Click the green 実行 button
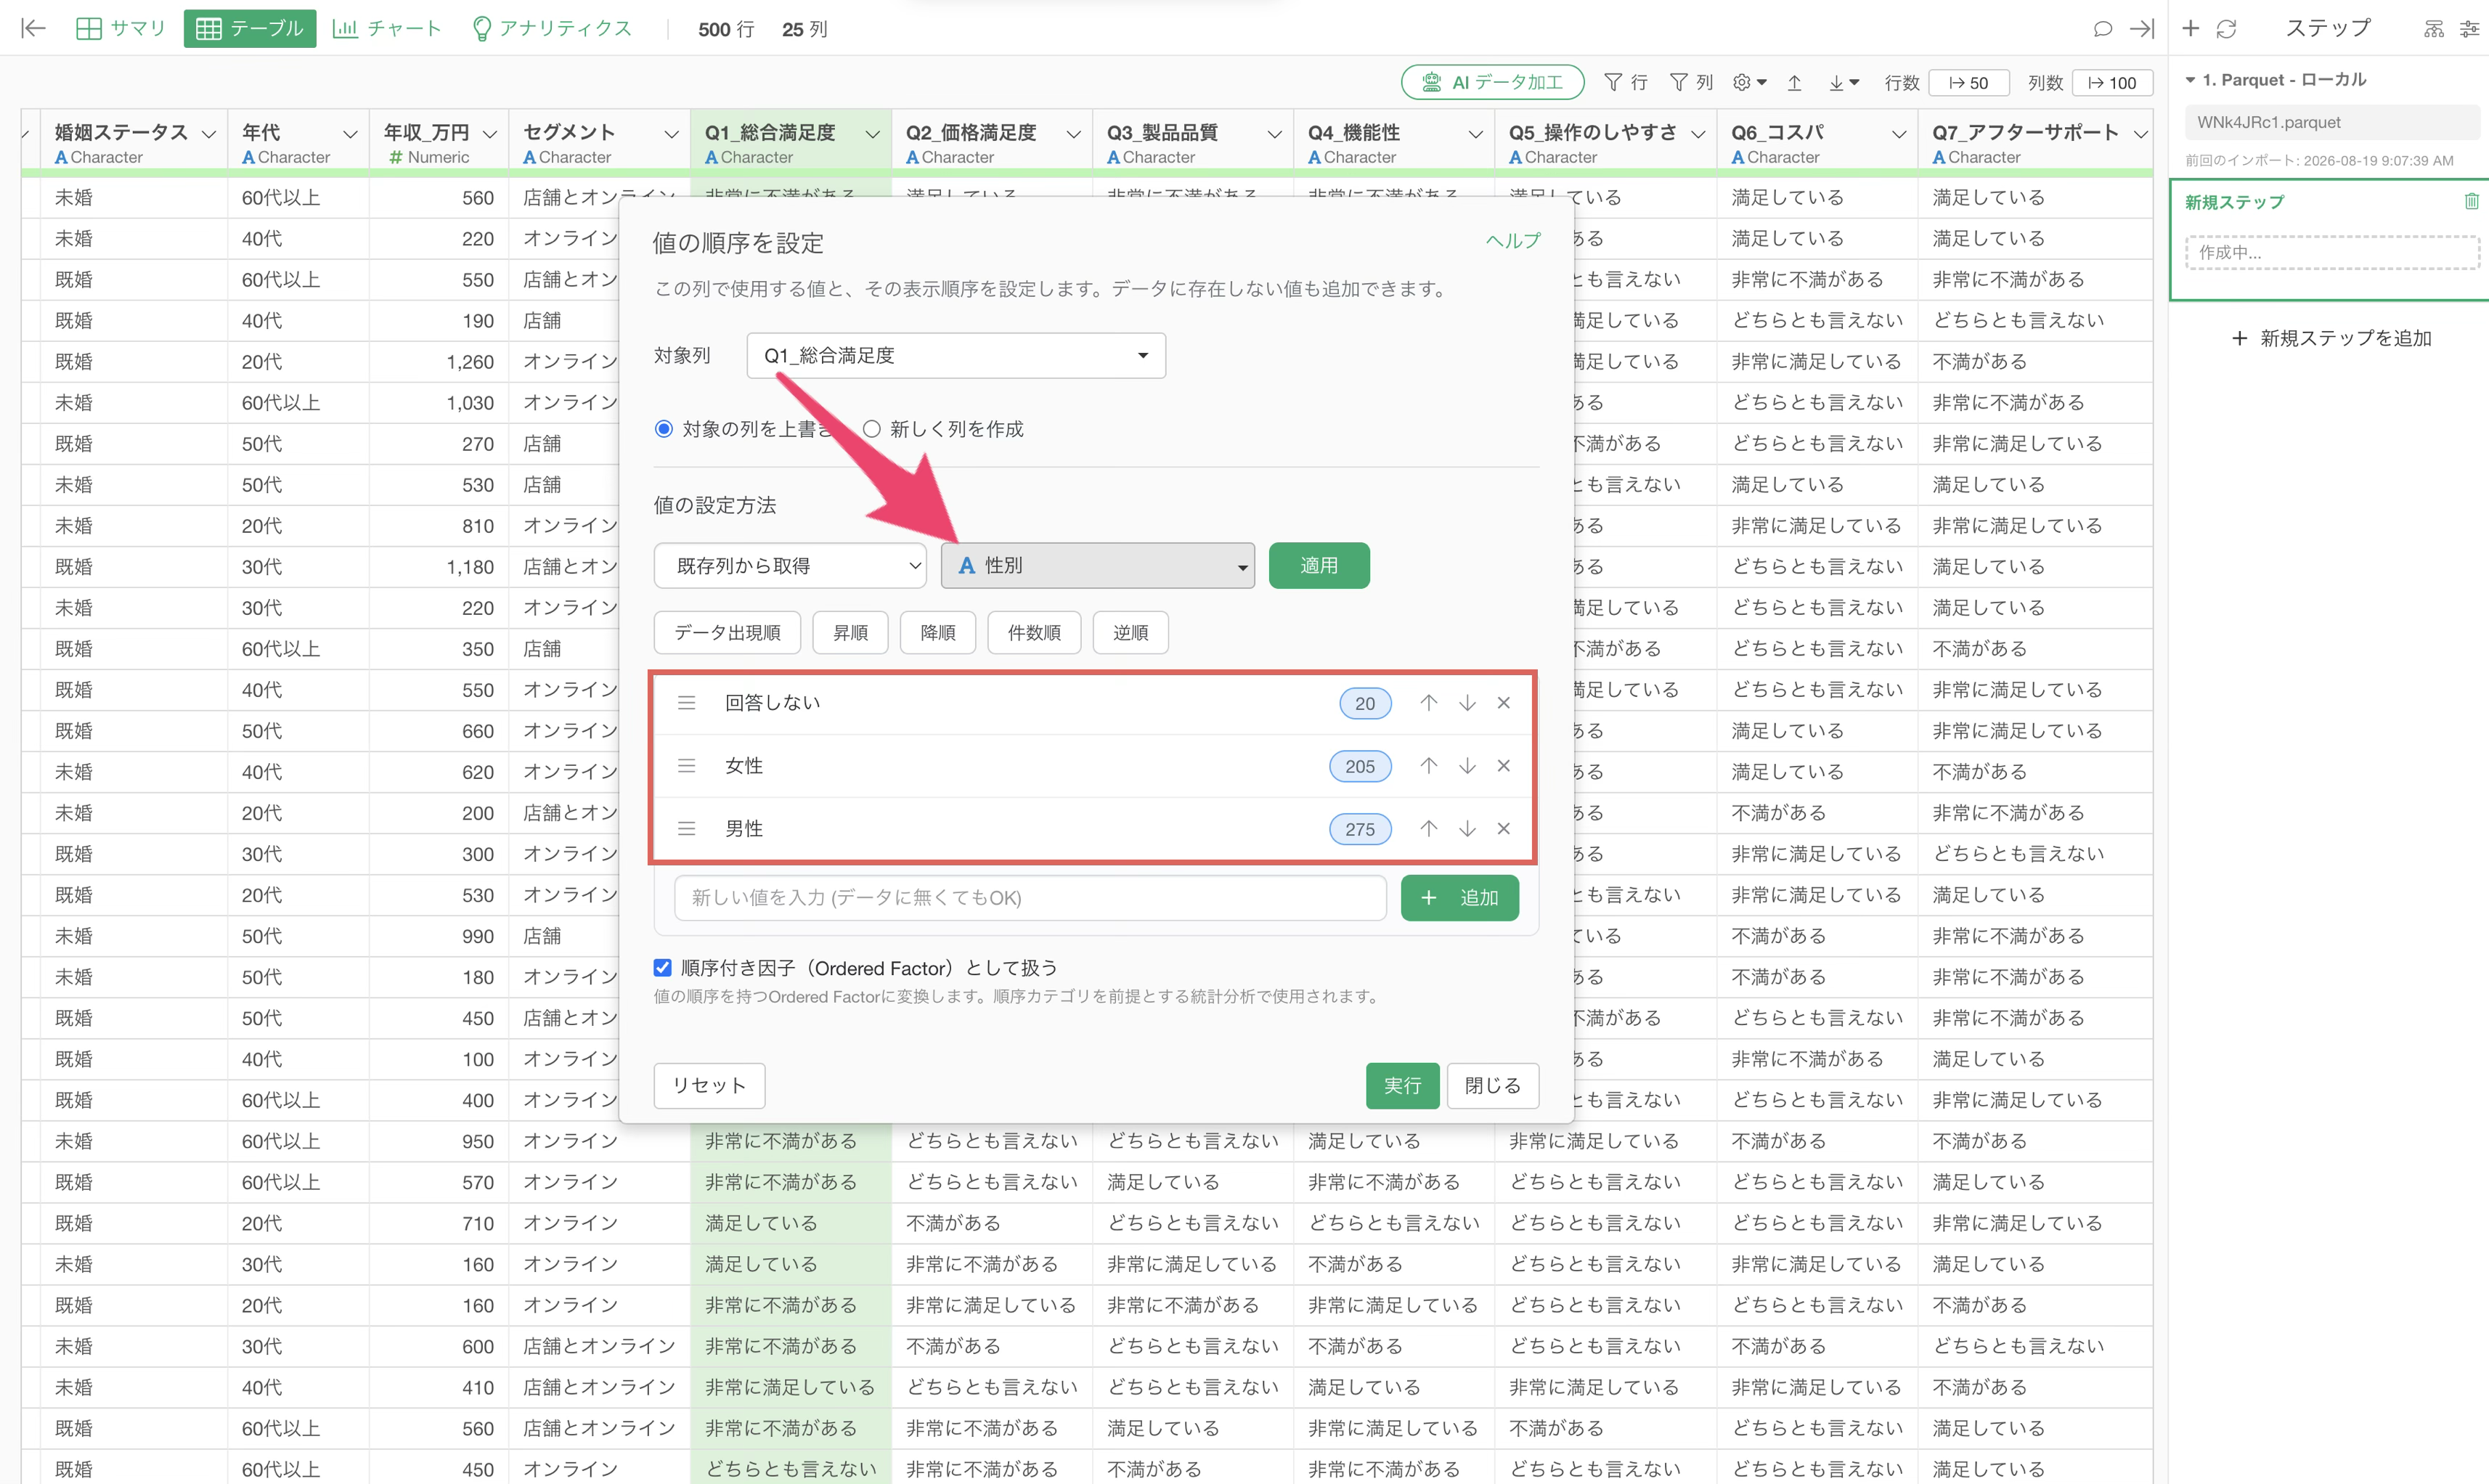This screenshot has height=1484, width=2489. click(x=1402, y=1085)
